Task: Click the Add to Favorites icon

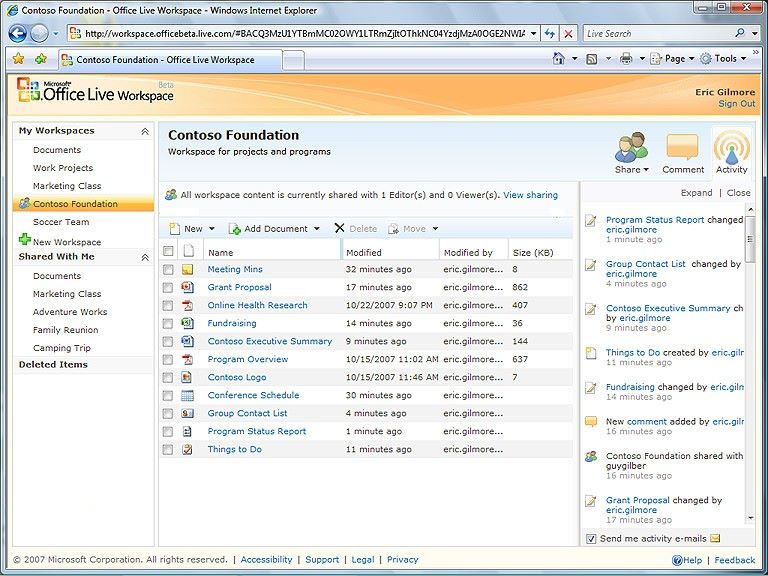Action: pos(41,59)
